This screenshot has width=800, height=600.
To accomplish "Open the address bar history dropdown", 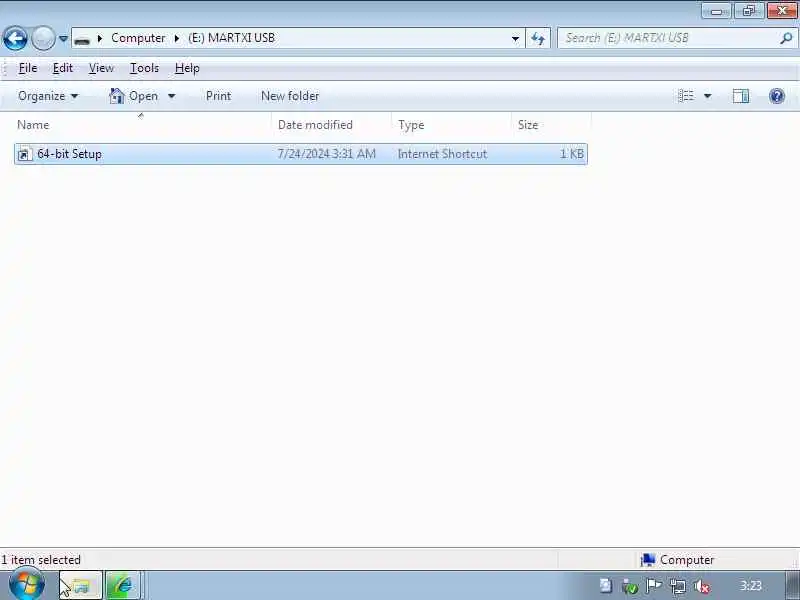I will click(515, 38).
